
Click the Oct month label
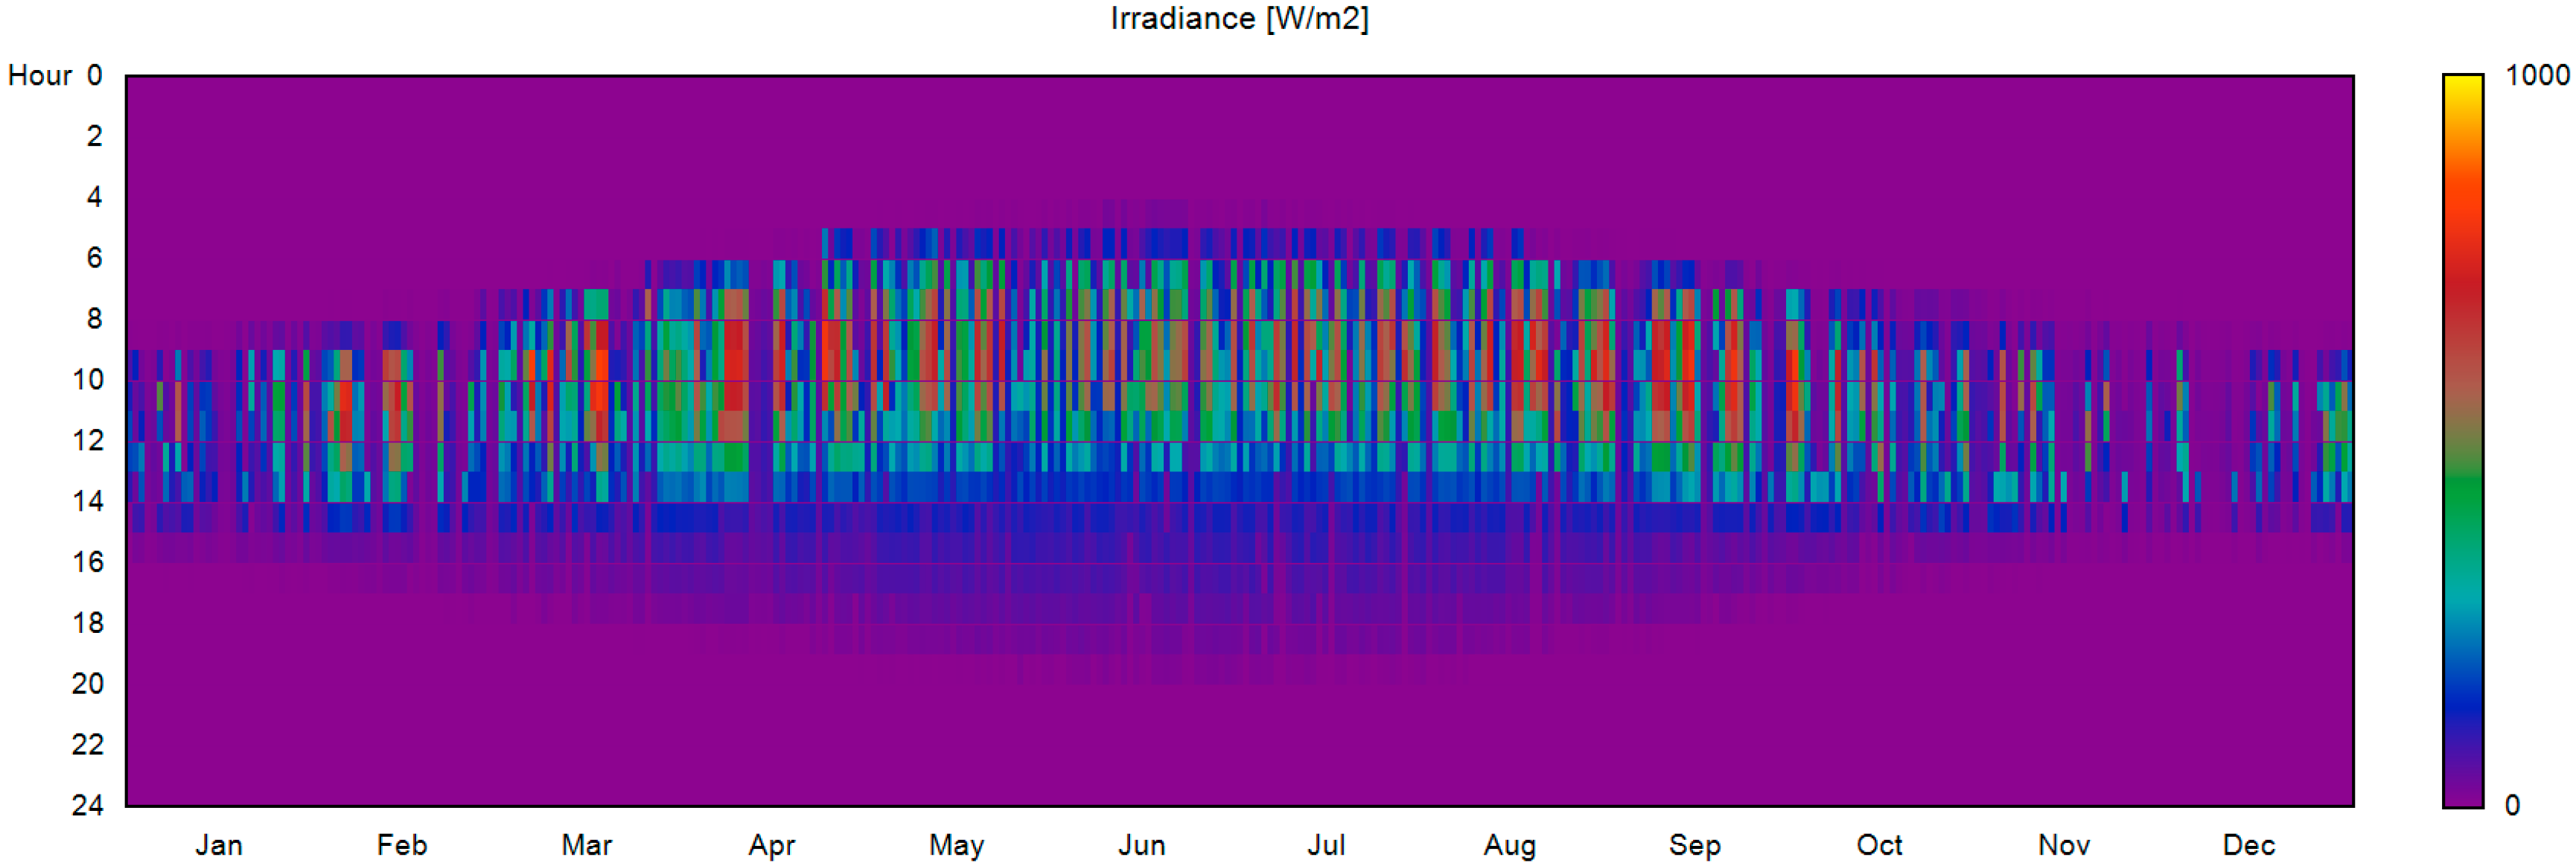(1879, 845)
